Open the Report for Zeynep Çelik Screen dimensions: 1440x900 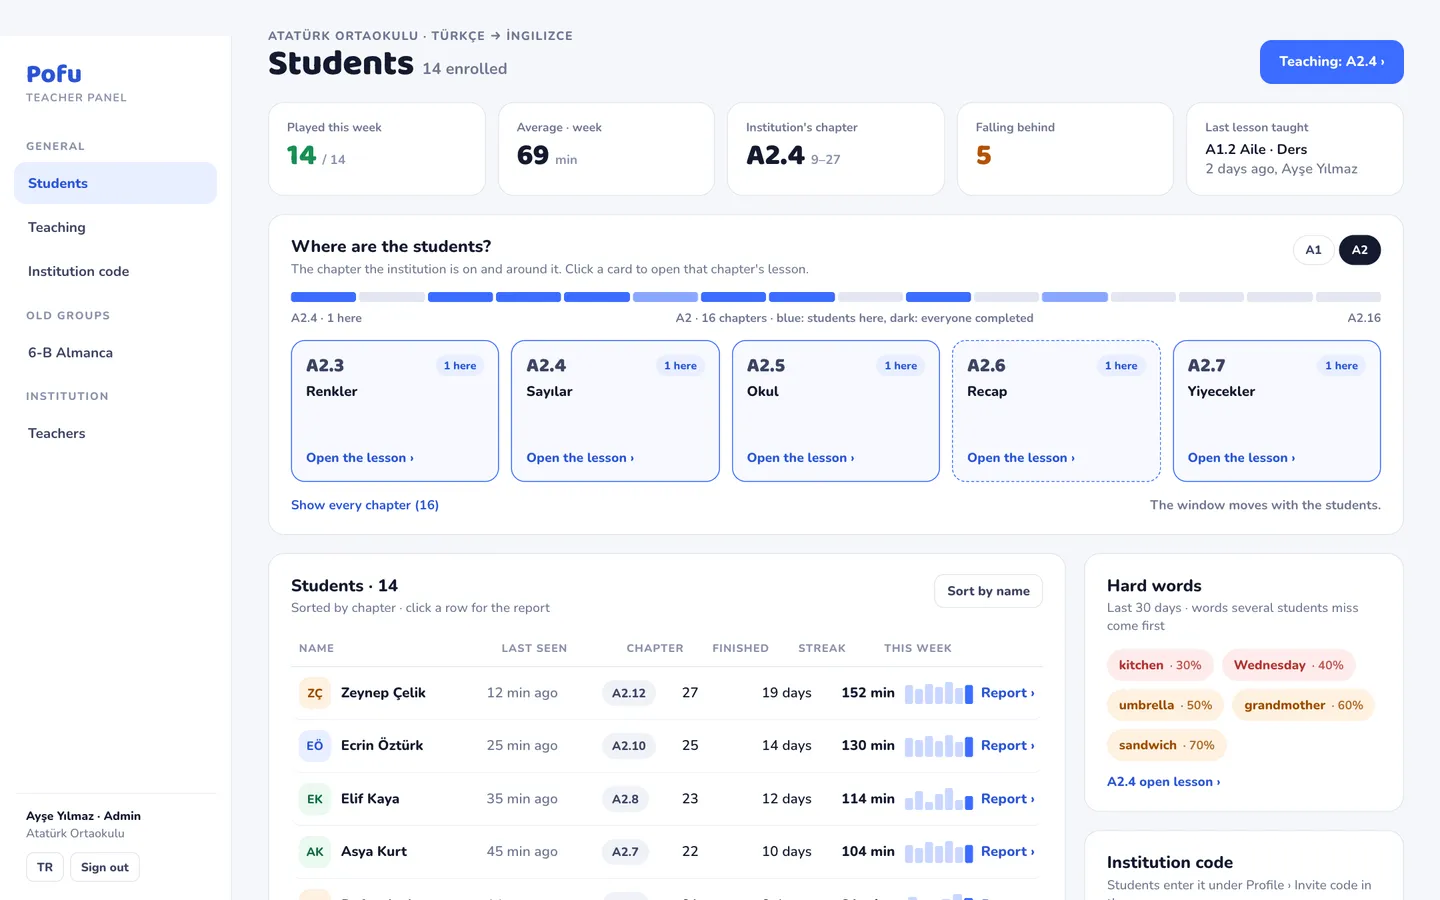[x=1008, y=693]
